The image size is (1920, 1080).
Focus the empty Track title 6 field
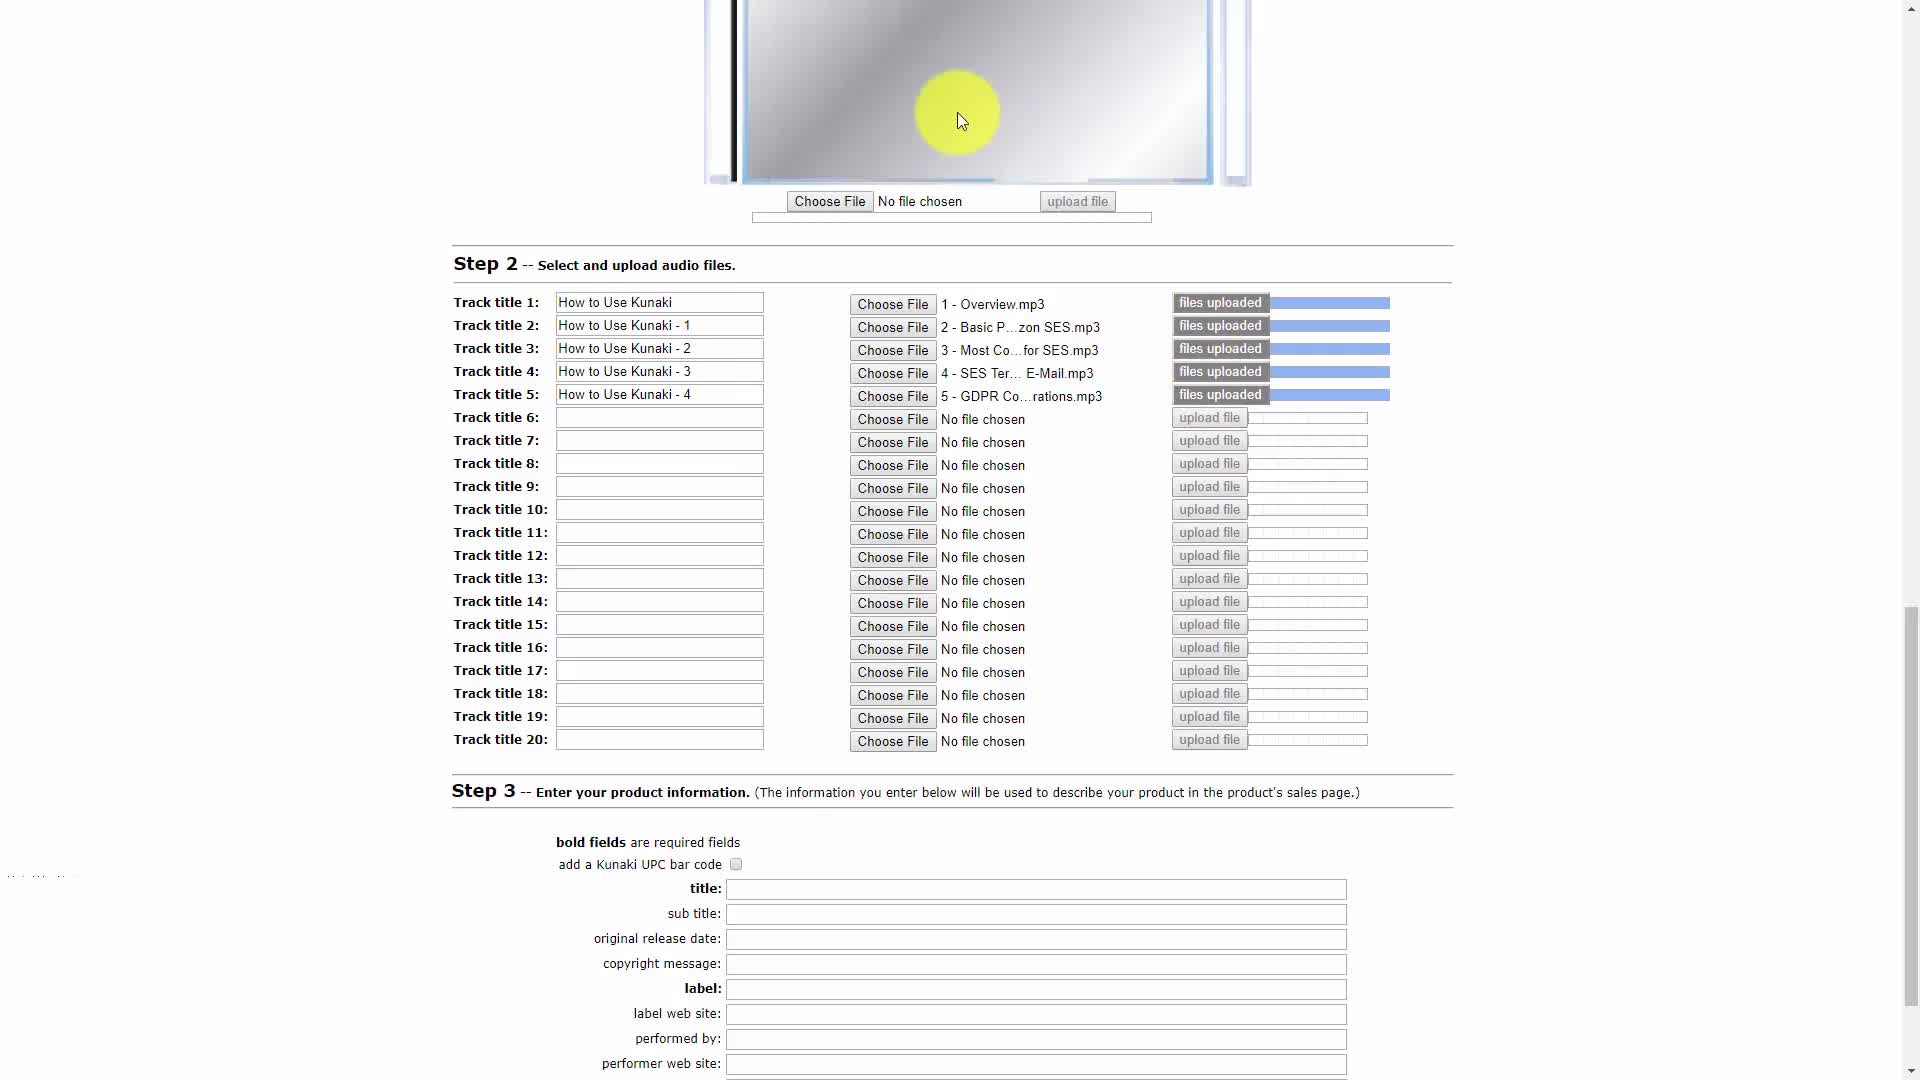[x=660, y=417]
